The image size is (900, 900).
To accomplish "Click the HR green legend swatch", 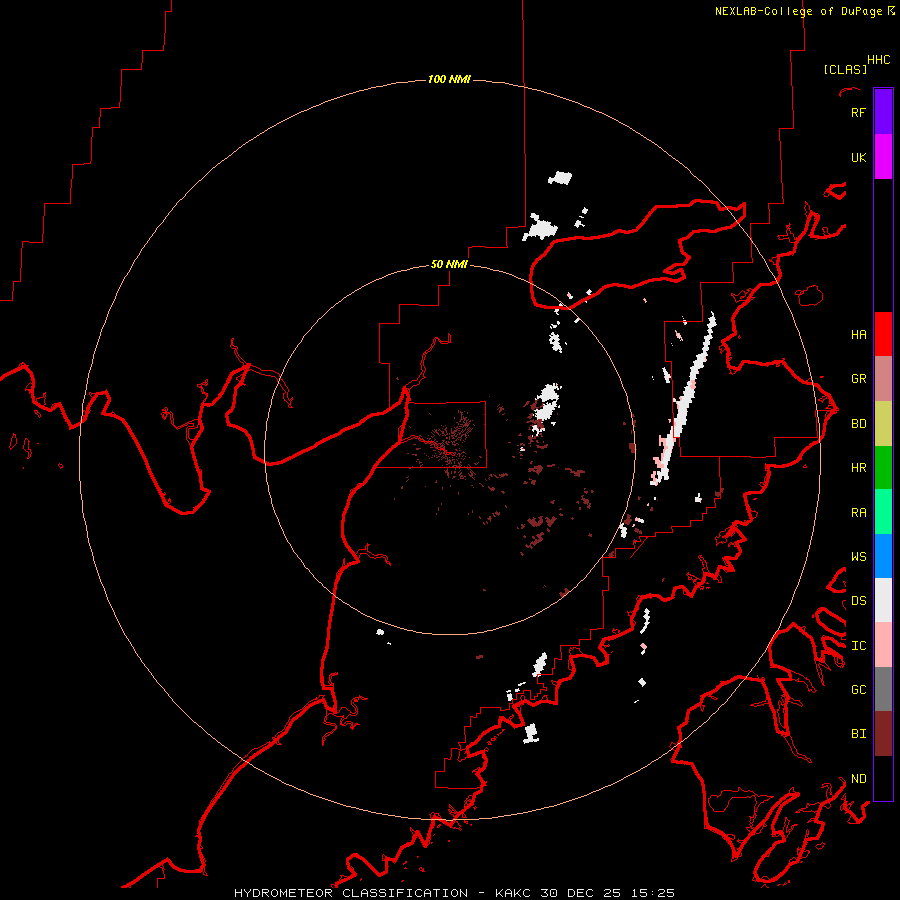I will click(x=883, y=468).
